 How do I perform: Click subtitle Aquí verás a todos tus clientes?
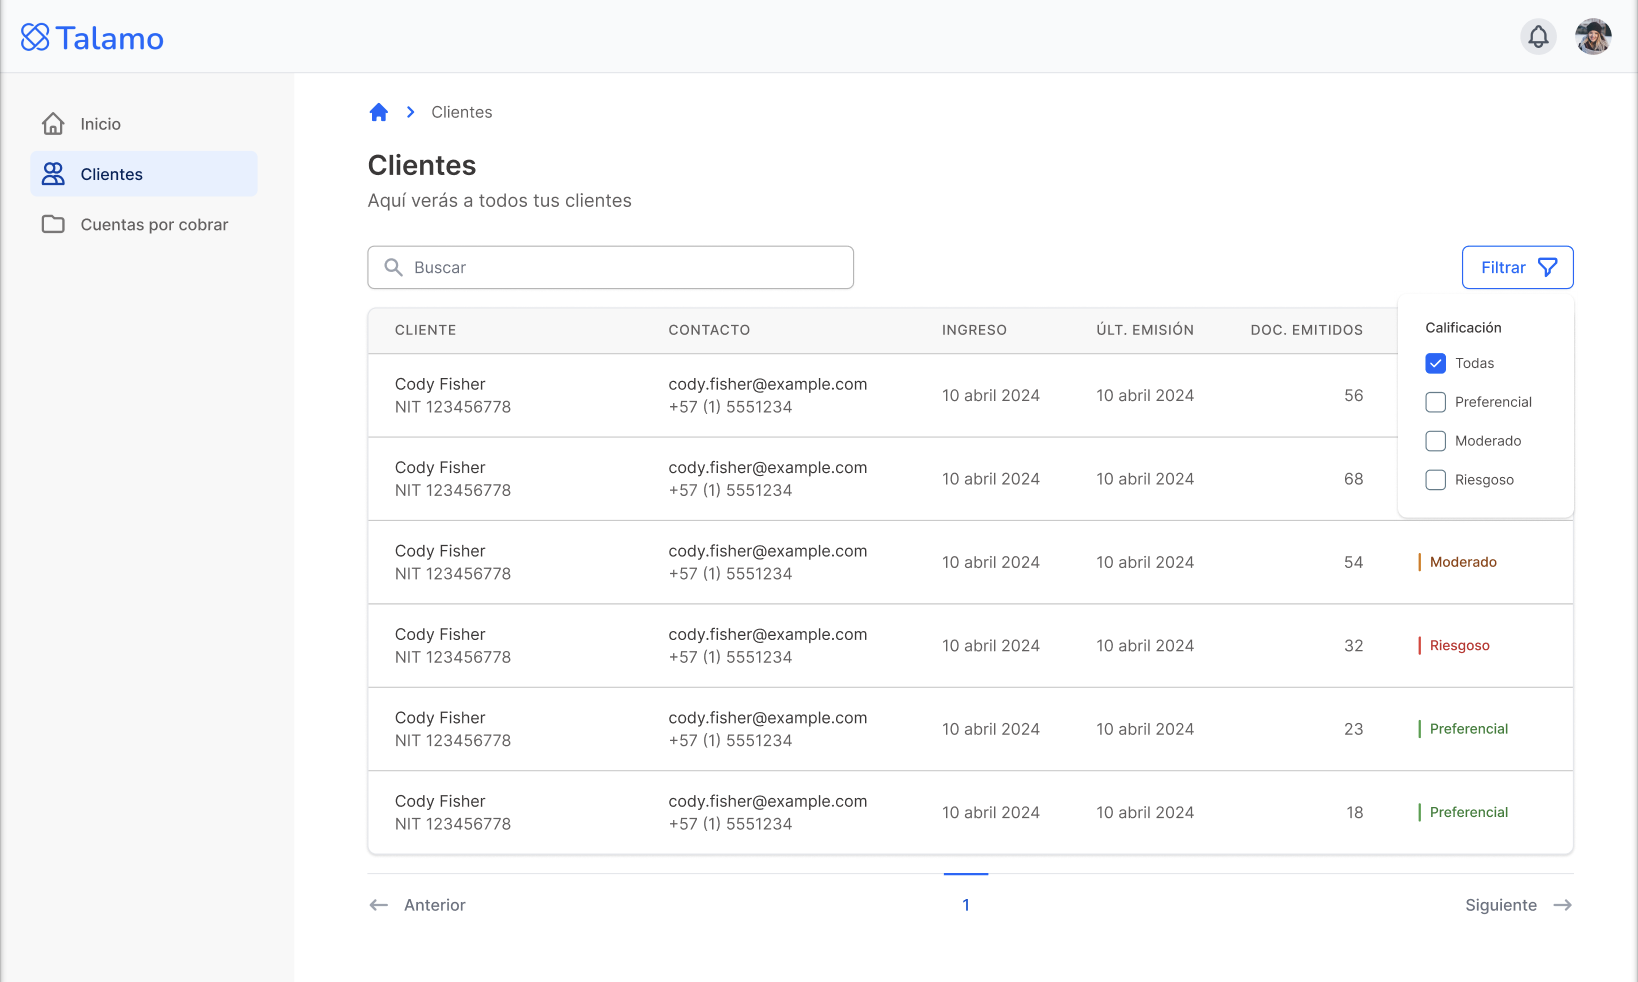[500, 200]
